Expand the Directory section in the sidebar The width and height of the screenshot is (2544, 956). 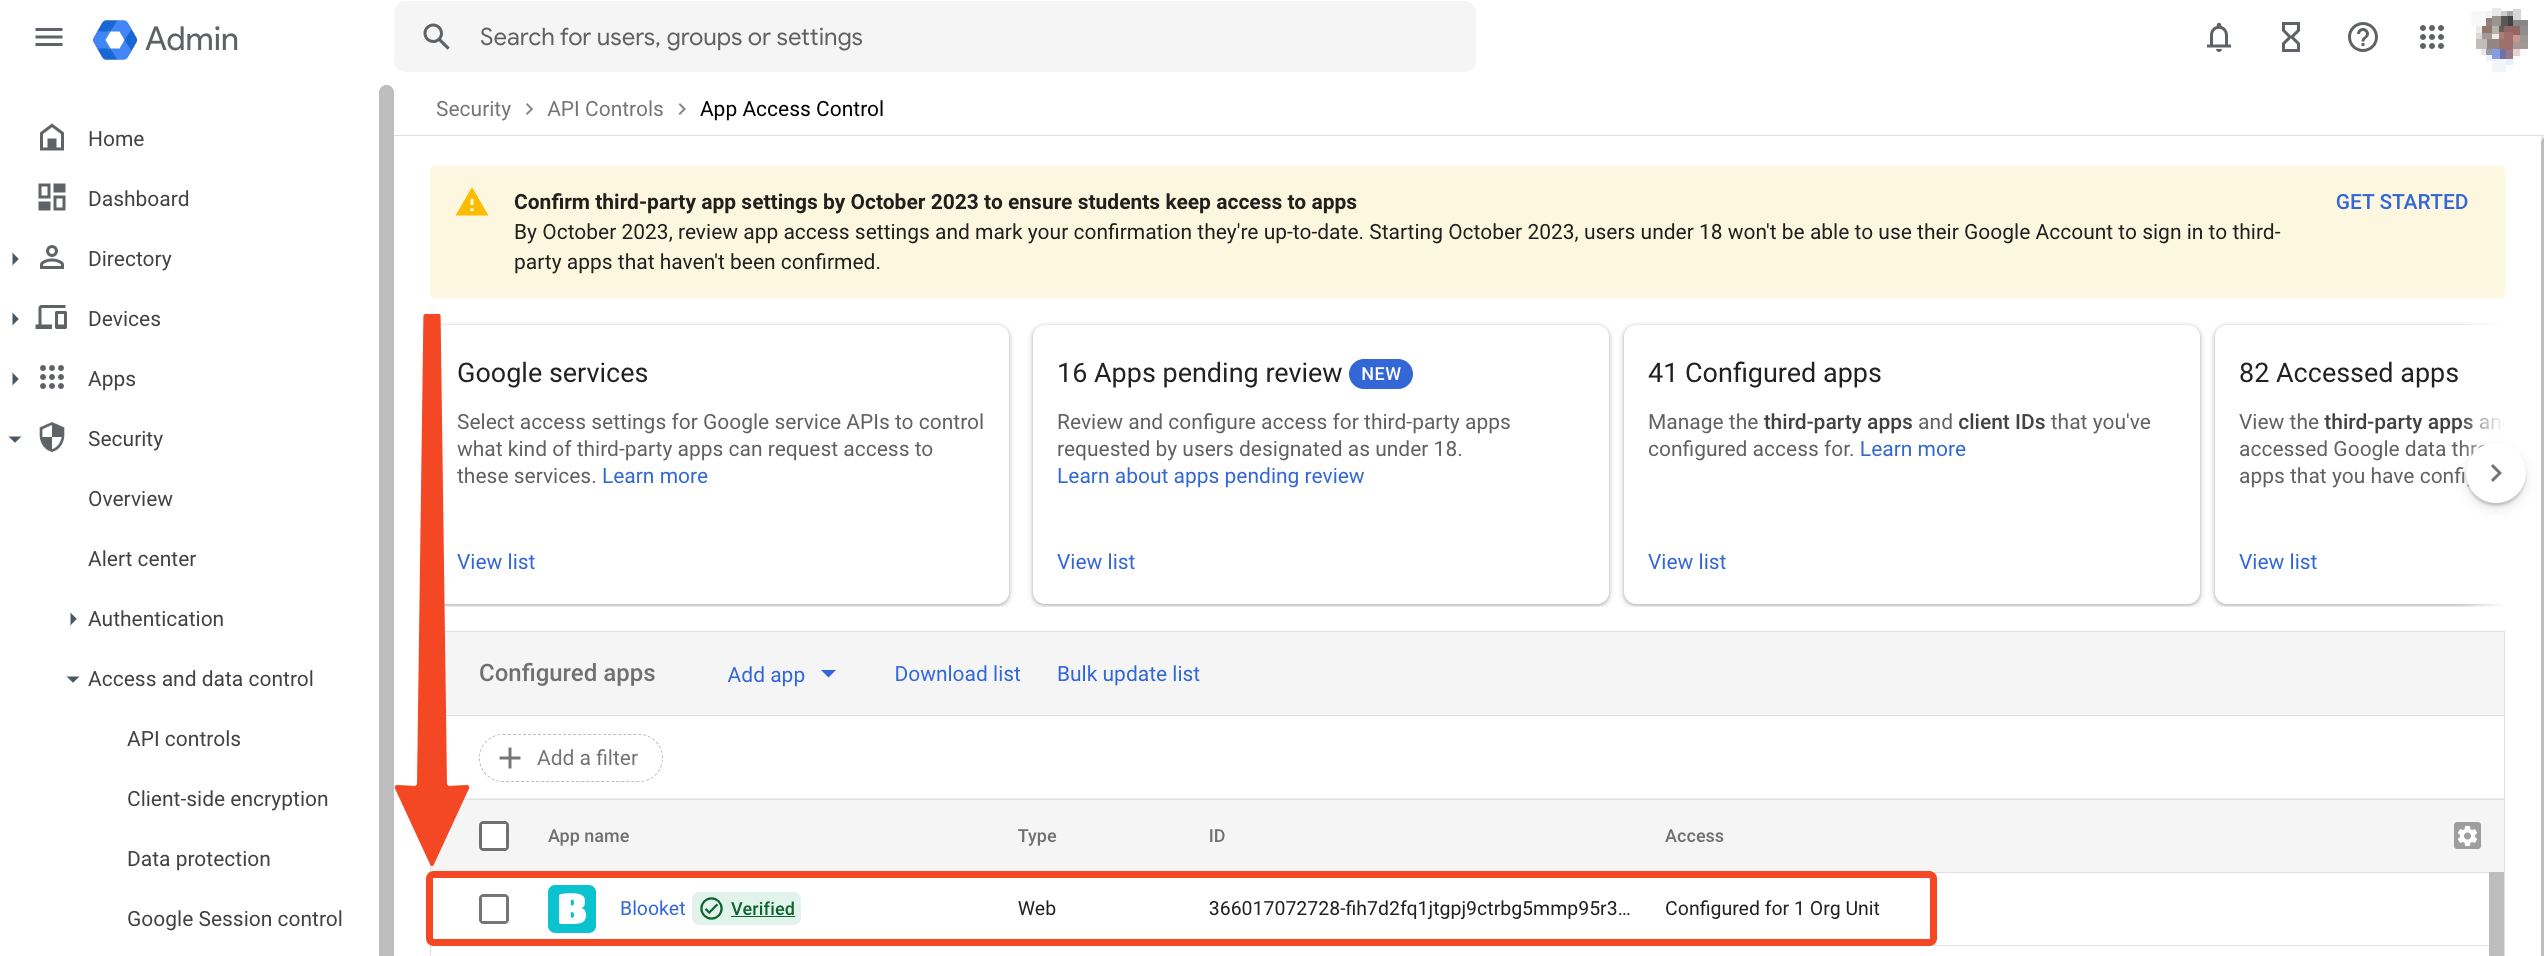[x=15, y=259]
